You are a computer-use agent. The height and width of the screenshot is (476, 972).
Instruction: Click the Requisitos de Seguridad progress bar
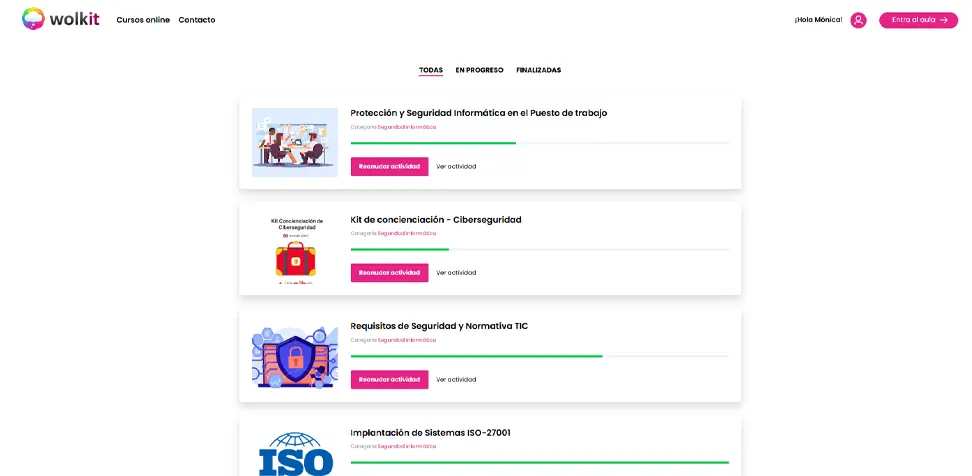coord(539,356)
